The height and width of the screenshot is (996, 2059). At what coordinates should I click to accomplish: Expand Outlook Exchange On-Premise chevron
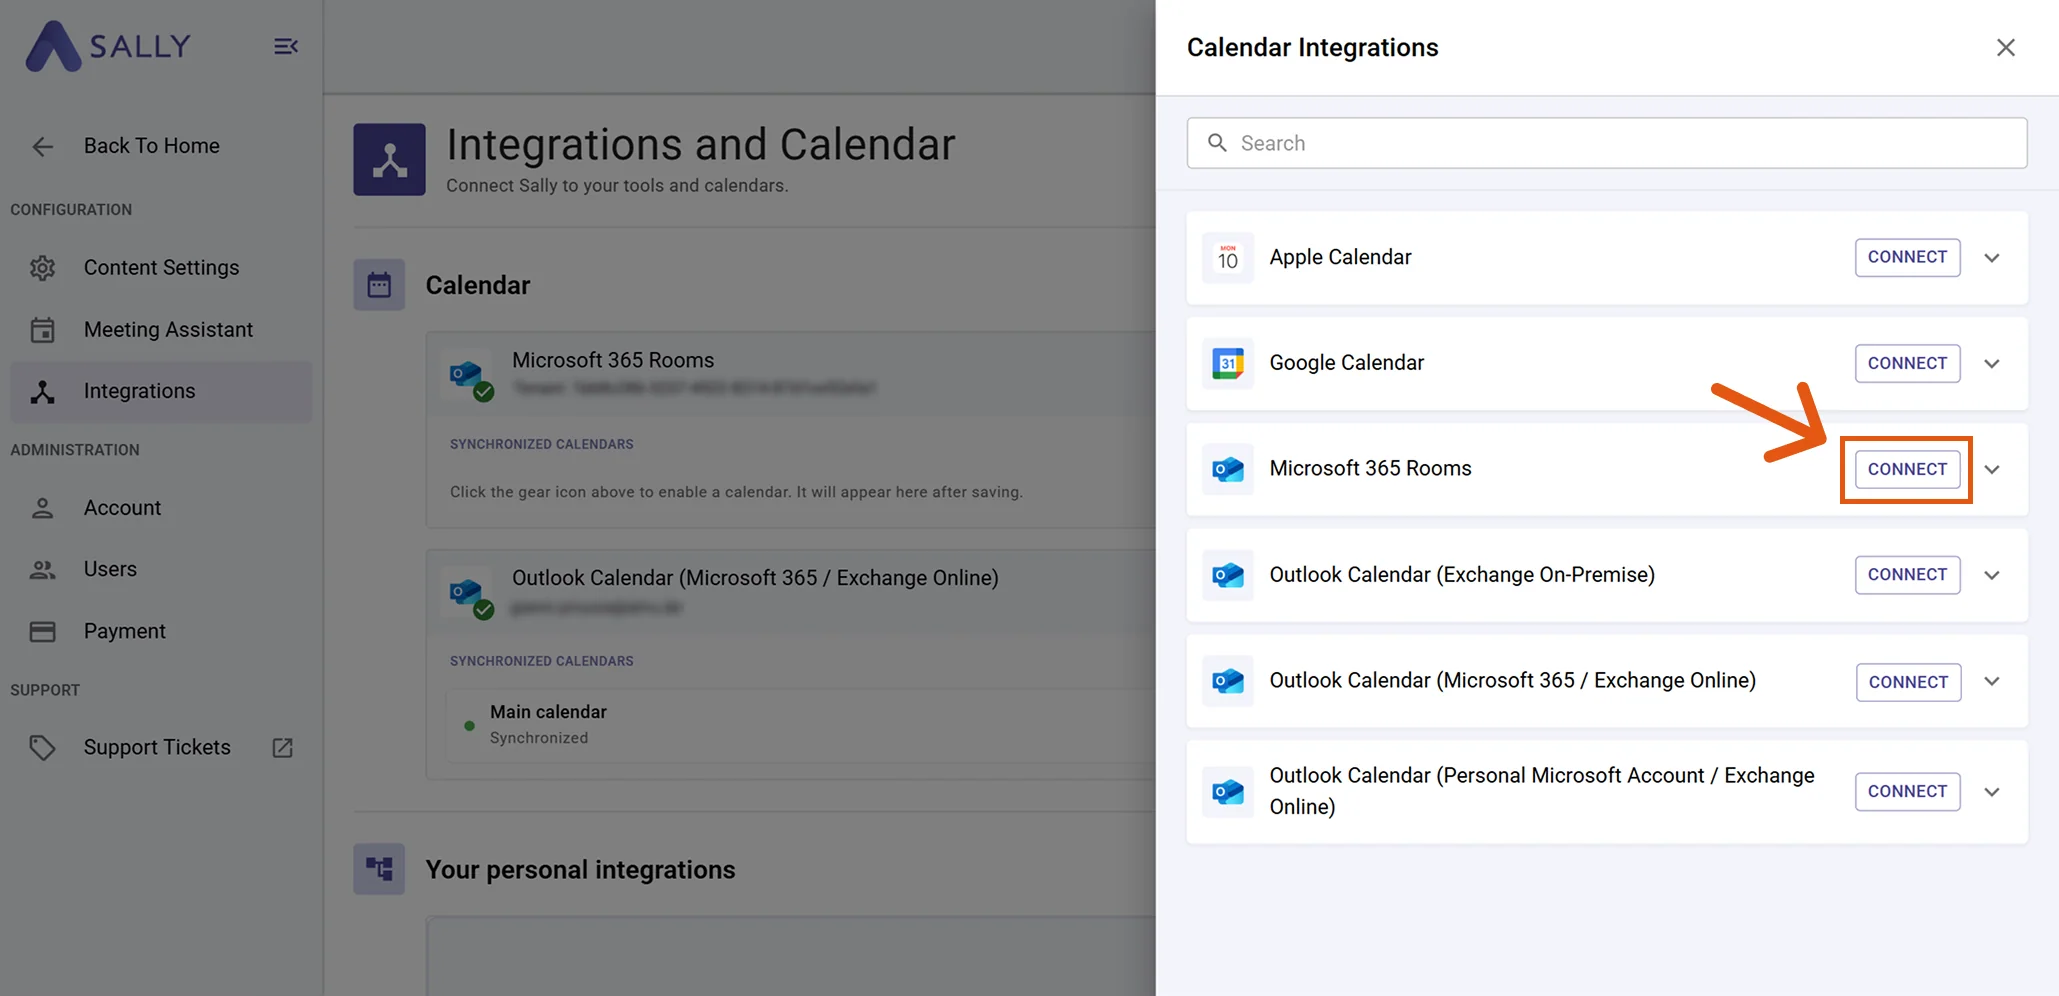[1992, 576]
